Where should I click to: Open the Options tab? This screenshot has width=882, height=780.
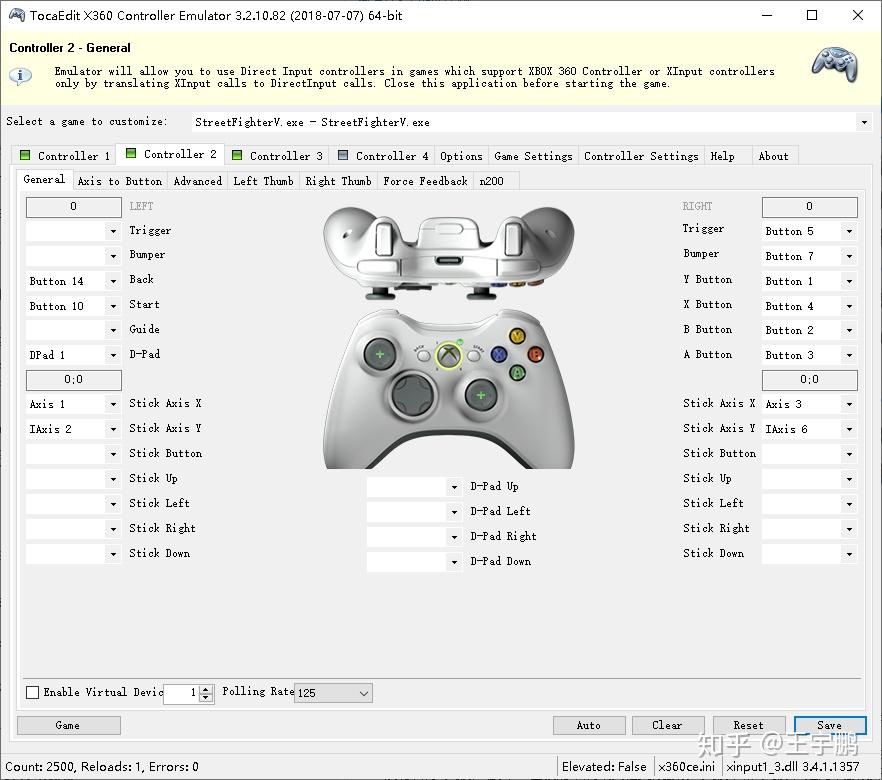pyautogui.click(x=461, y=156)
